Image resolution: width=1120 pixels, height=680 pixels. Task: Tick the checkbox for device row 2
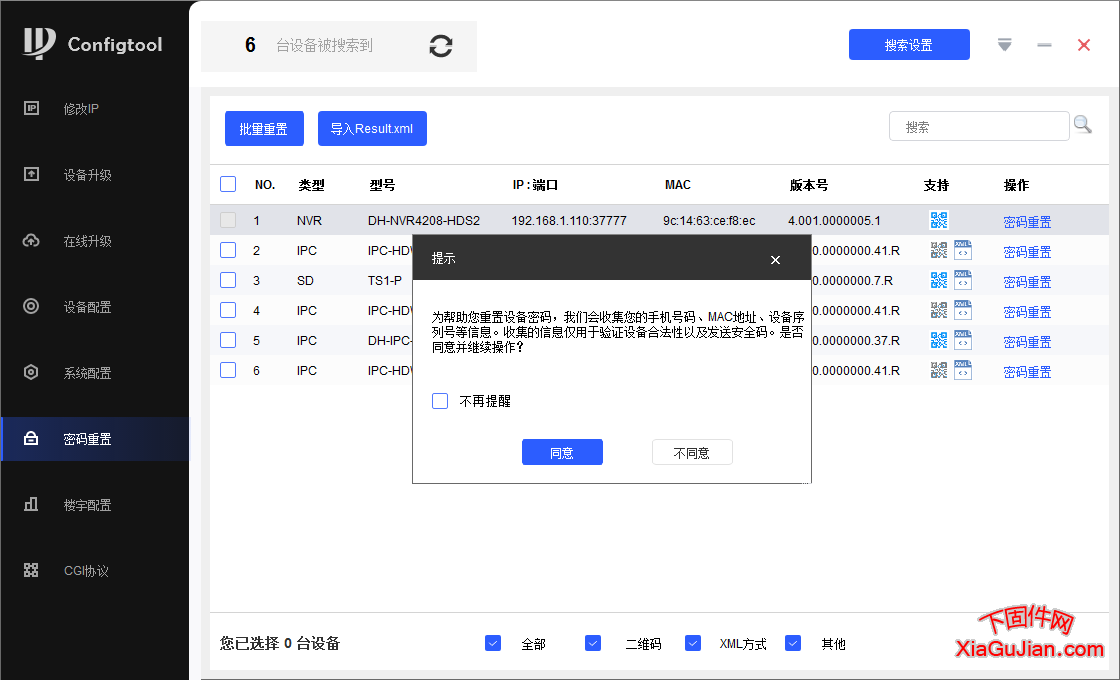(228, 250)
